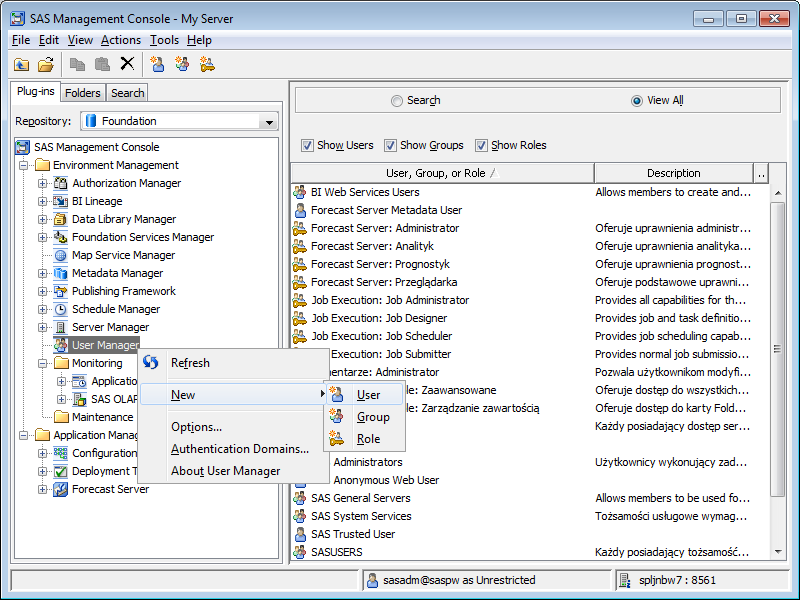Viewport: 800px width, 600px height.
Task: Open the Tools menu
Action: [x=164, y=40]
